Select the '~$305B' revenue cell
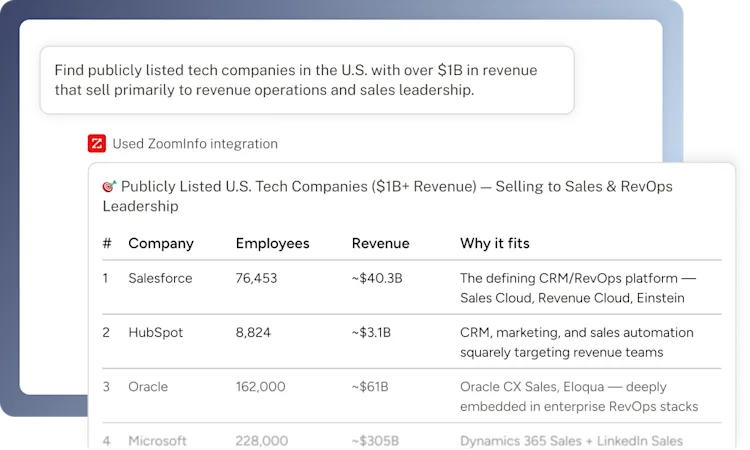The width and height of the screenshot is (750, 450). [x=375, y=440]
